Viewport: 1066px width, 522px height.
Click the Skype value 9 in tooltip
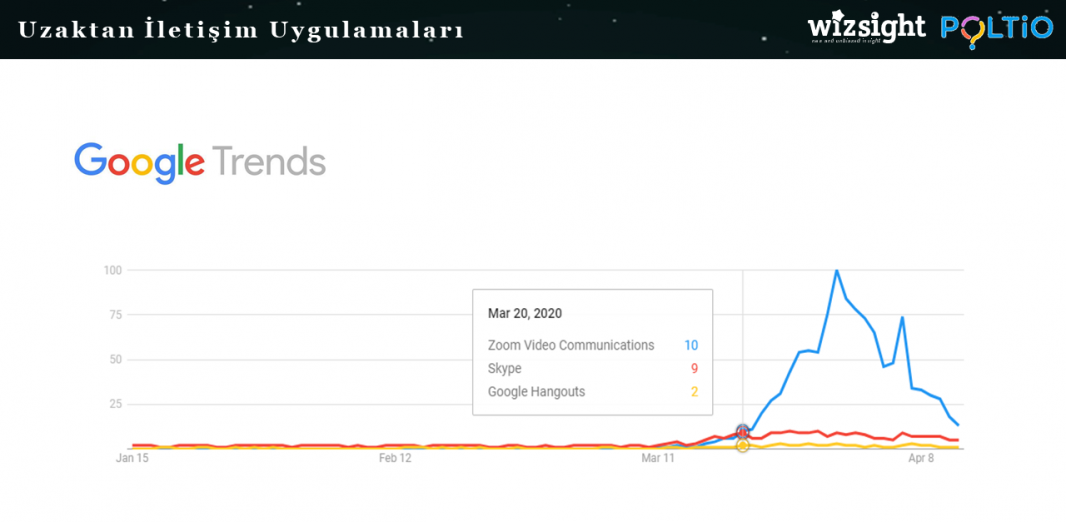[x=694, y=368]
